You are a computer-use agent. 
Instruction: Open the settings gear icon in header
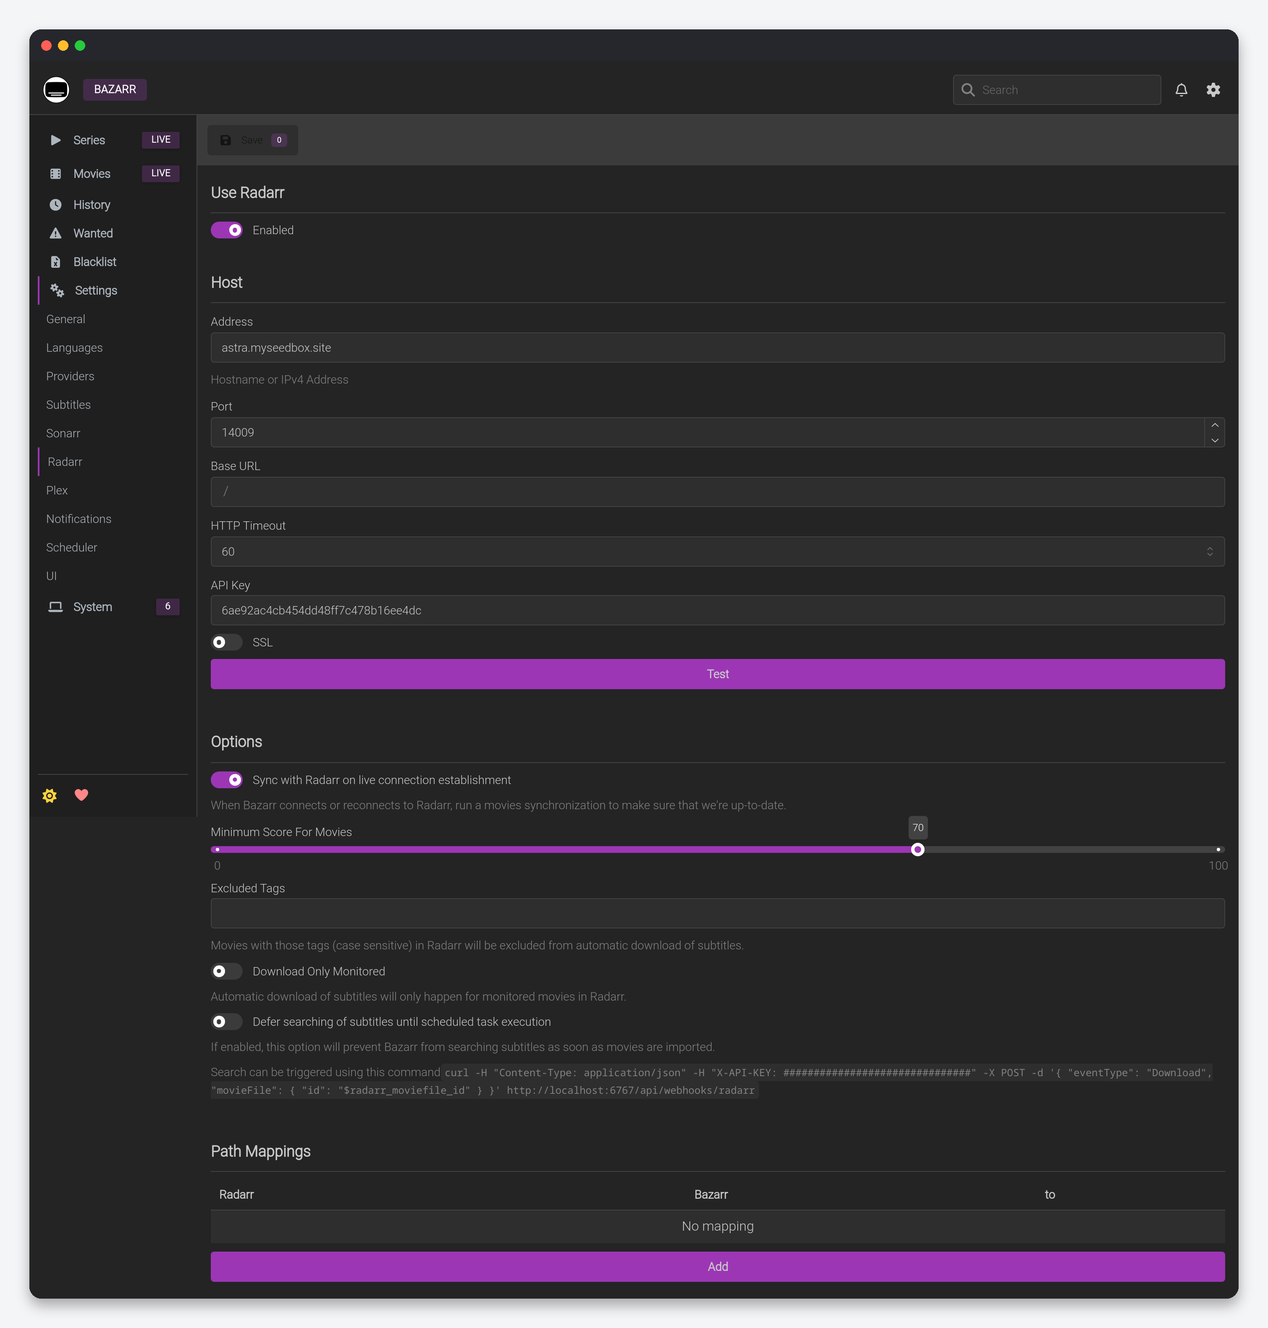pos(1213,90)
